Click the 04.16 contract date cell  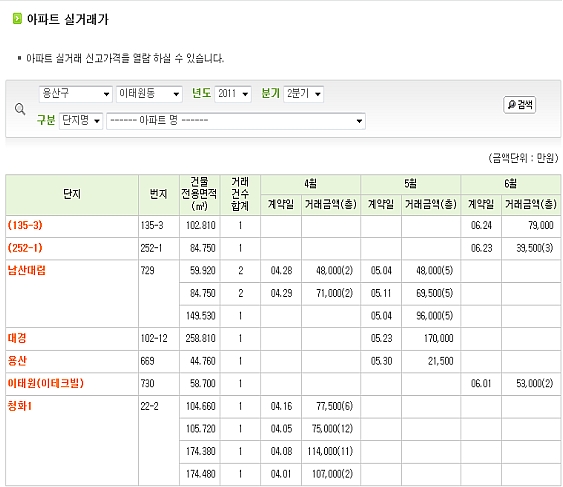281,406
